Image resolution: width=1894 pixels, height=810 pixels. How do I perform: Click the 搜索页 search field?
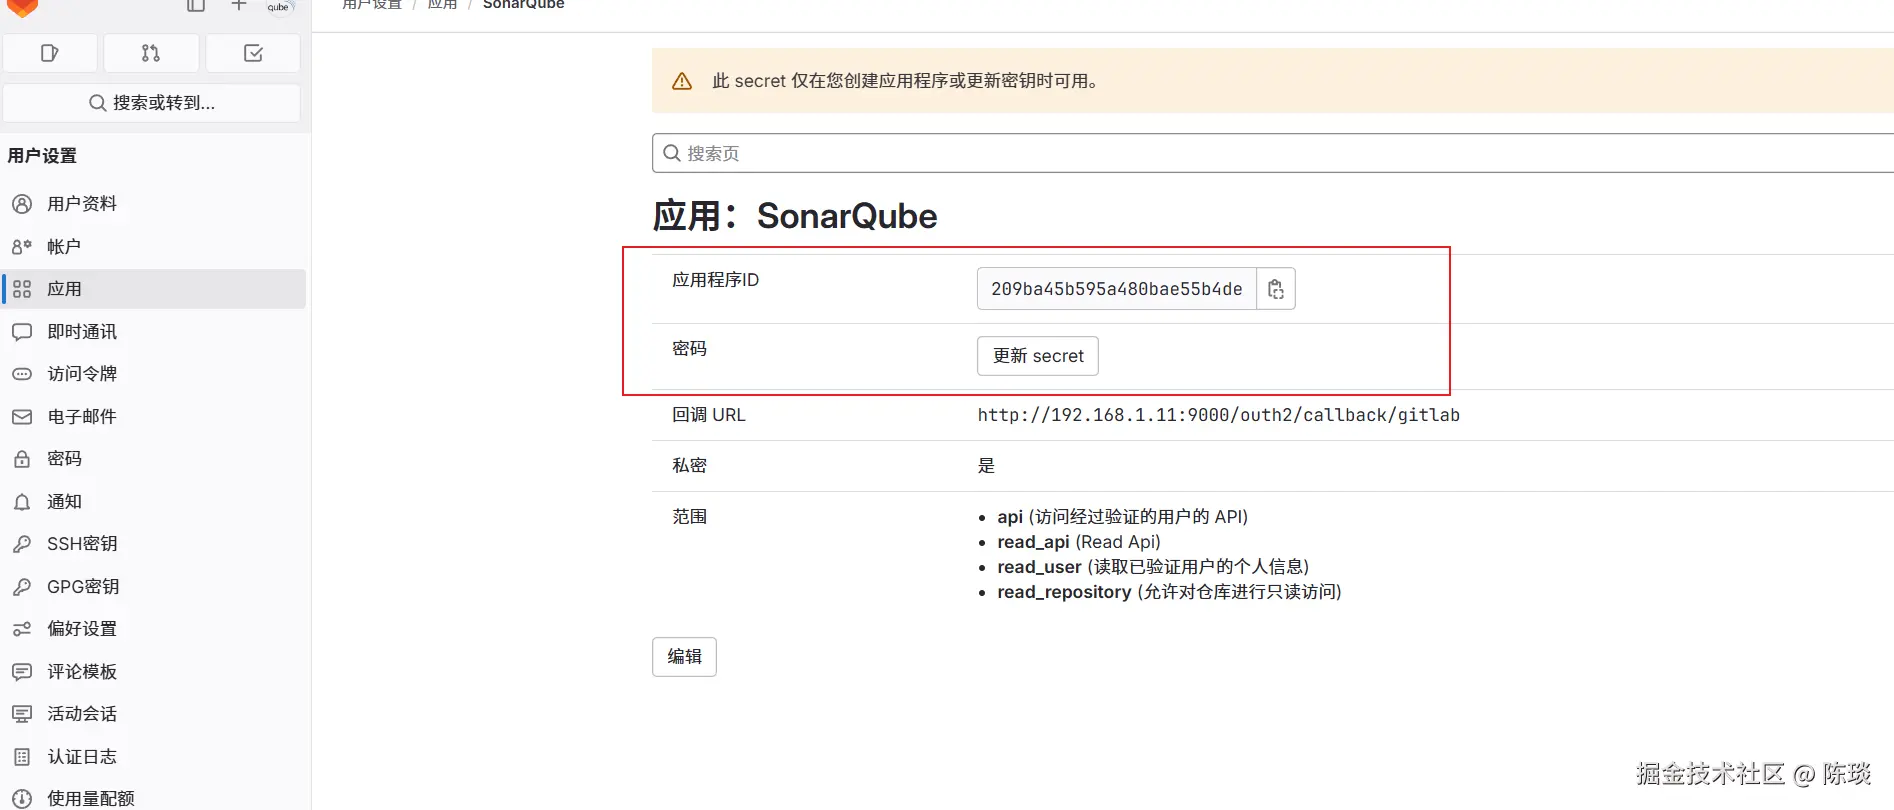[x=1273, y=153]
